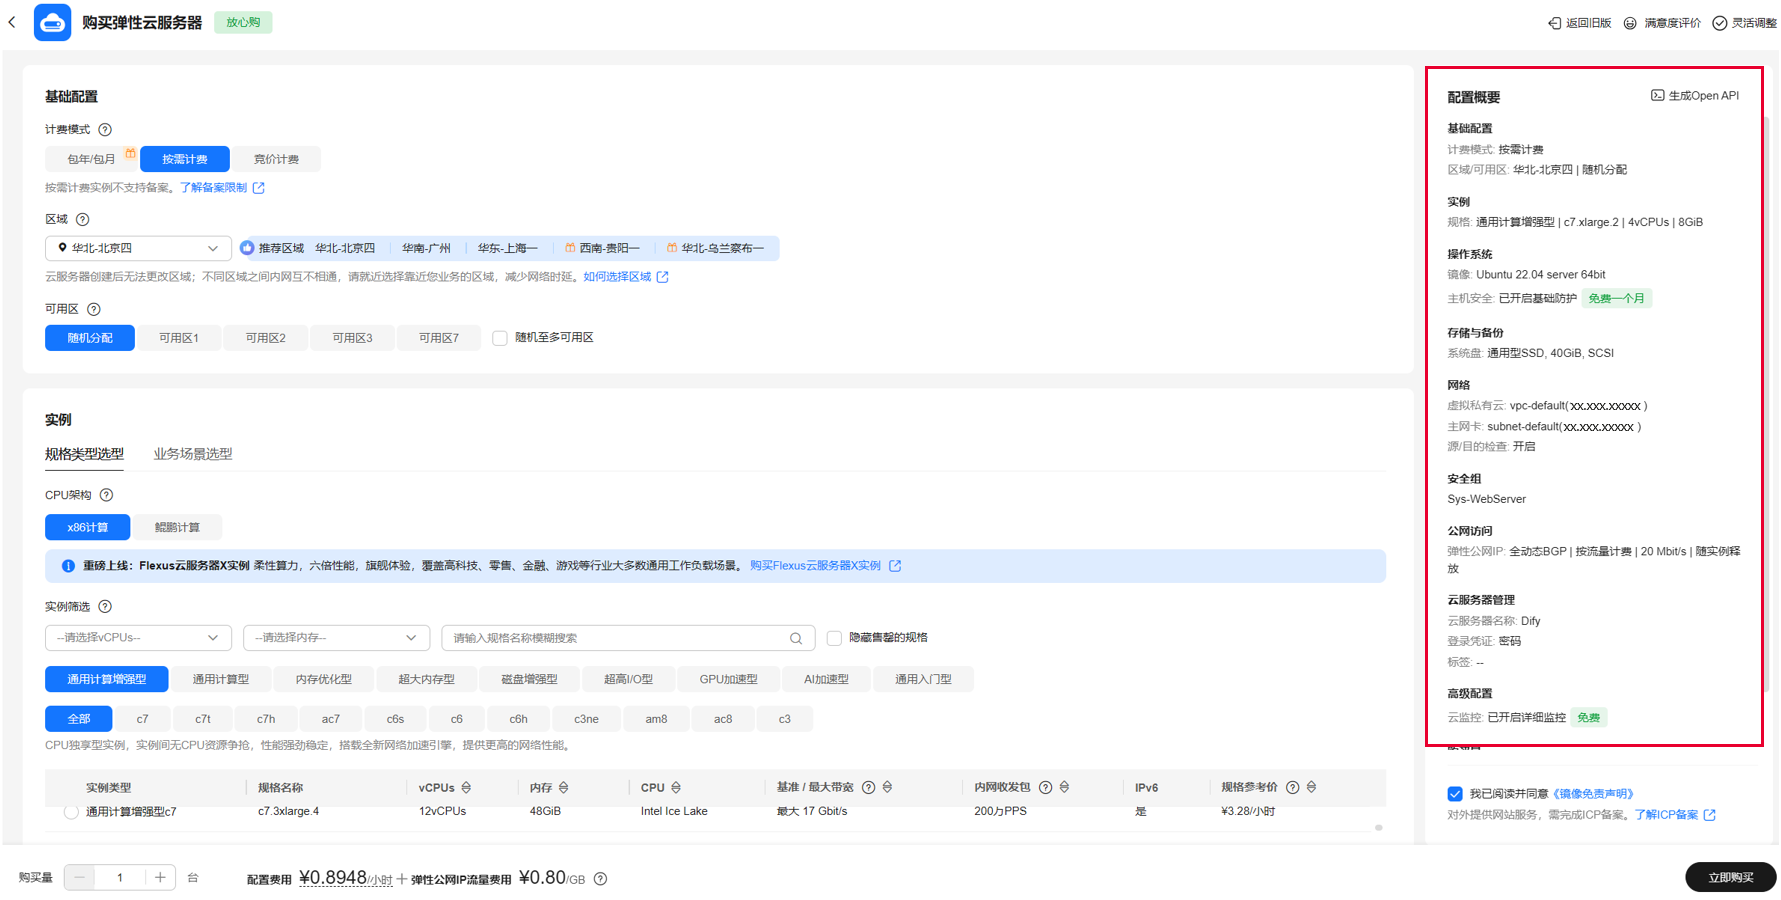Click external link icon after 如何选择区域
The image size is (1781, 900).
(x=662, y=277)
